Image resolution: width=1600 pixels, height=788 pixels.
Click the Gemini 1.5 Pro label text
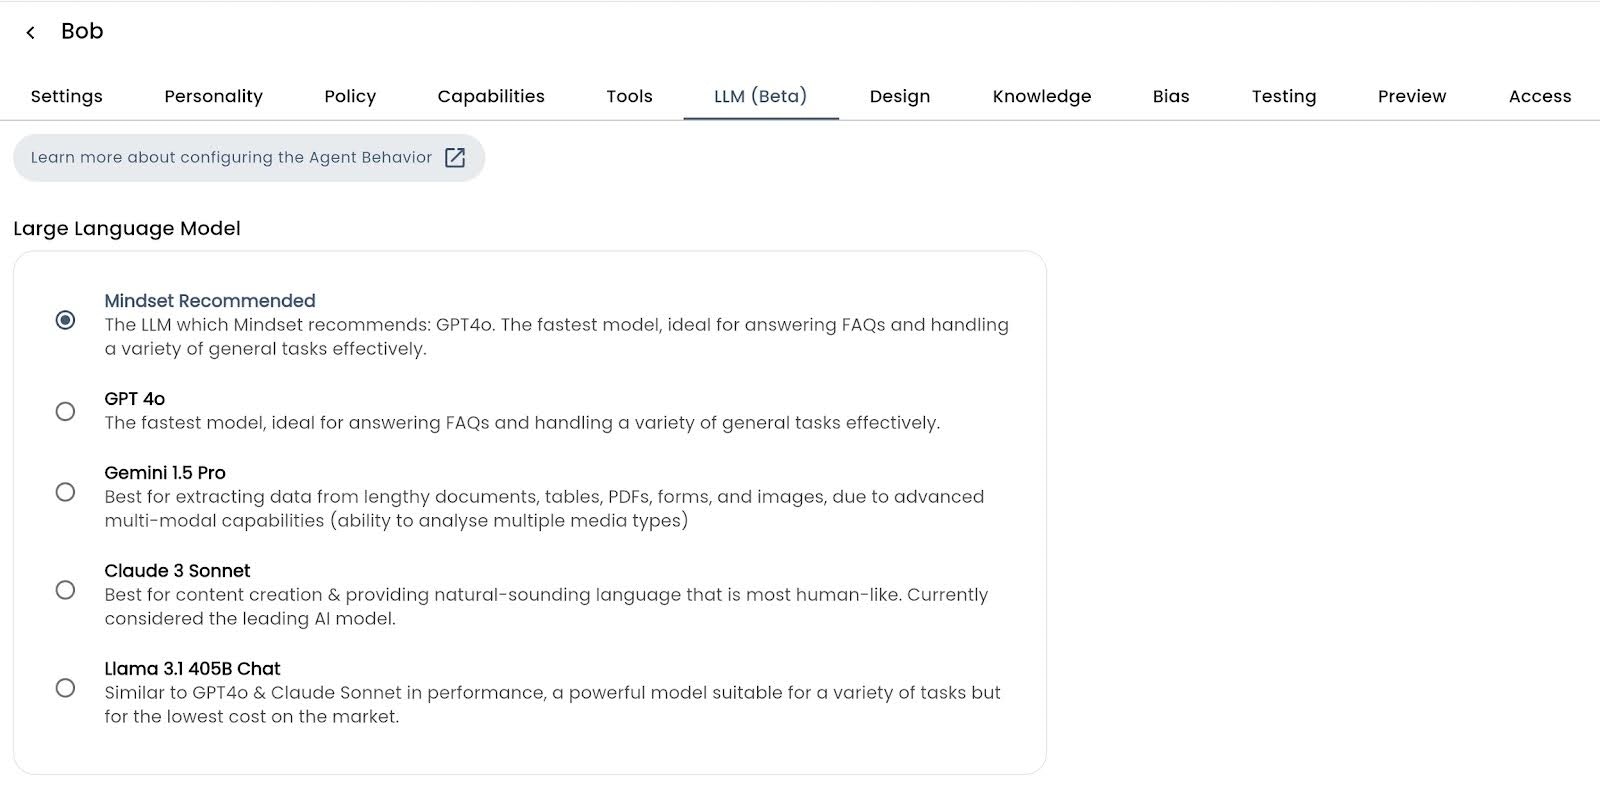165,473
